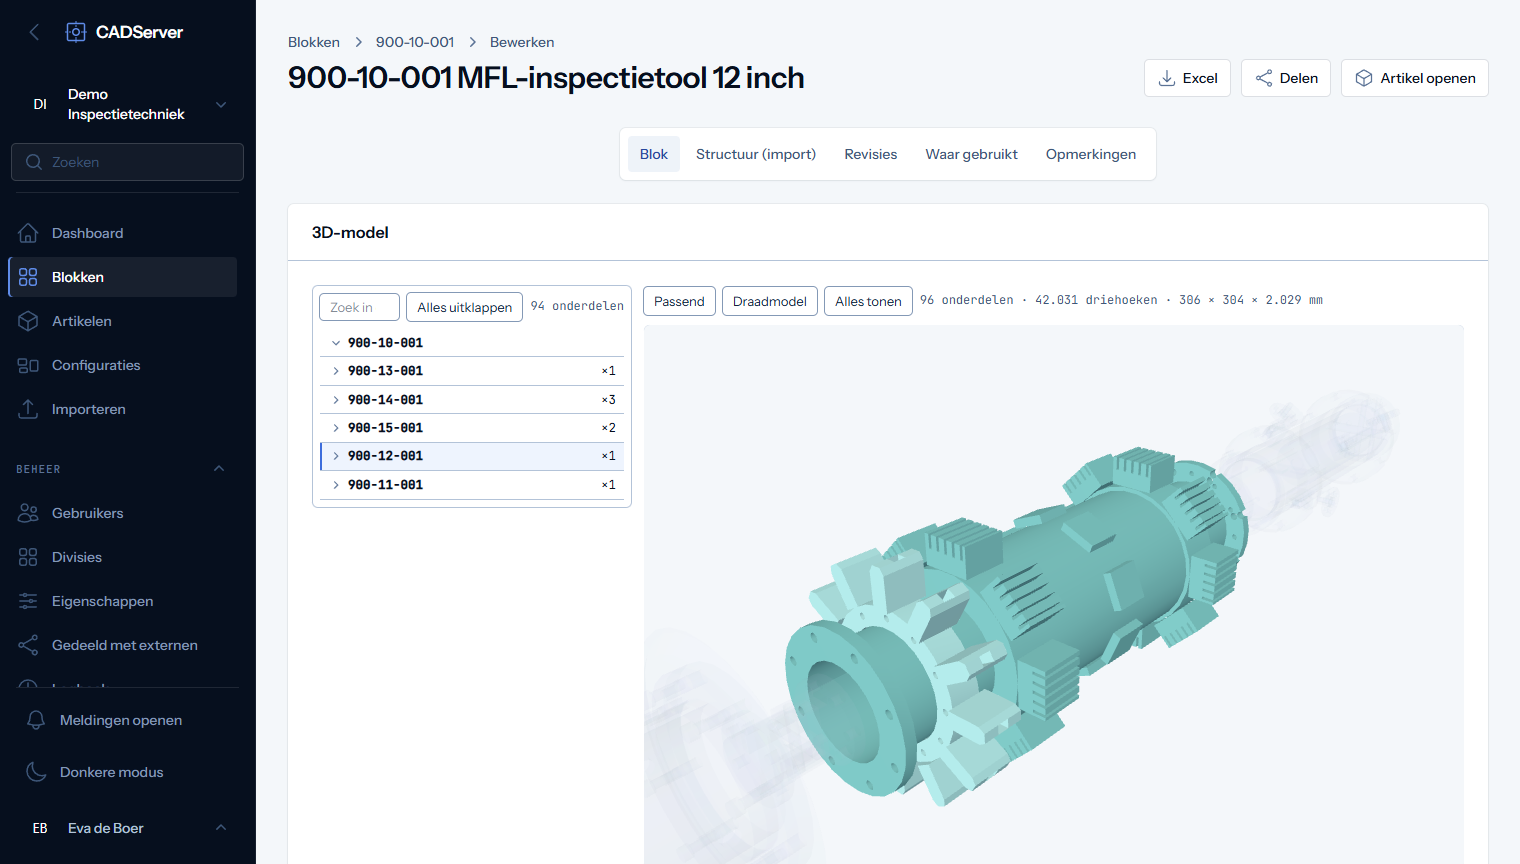Click the magnifier icon in Zoeken field
The image size is (1520, 864).
coord(34,162)
